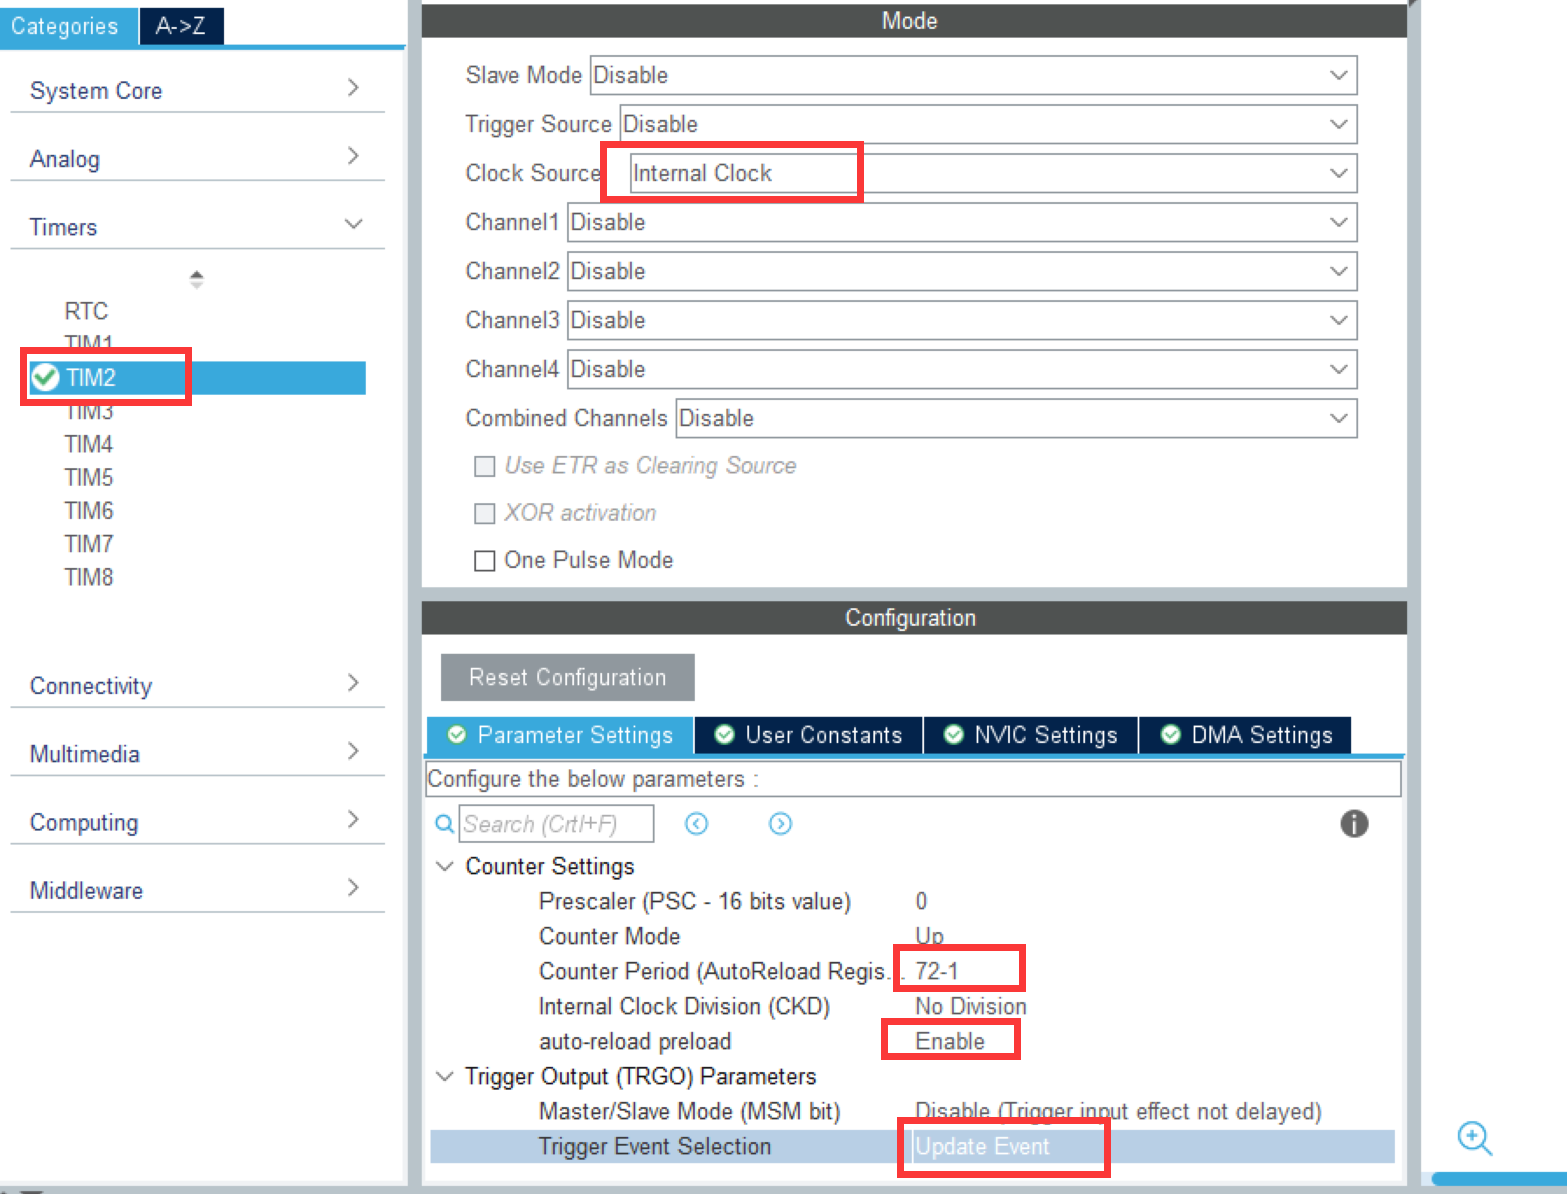Check Use ETR as Clearing Source
The width and height of the screenshot is (1567, 1194).
coord(485,466)
